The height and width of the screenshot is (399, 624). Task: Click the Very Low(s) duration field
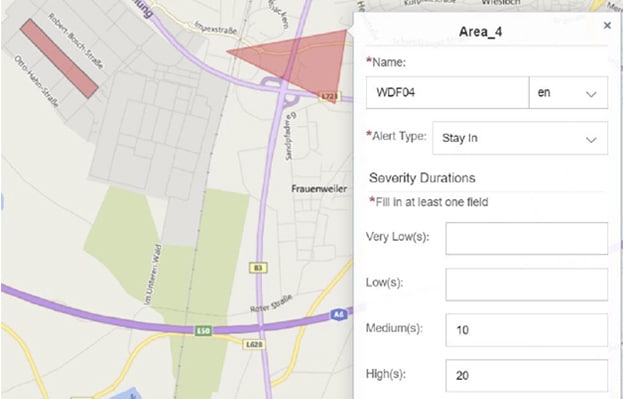[x=526, y=238]
